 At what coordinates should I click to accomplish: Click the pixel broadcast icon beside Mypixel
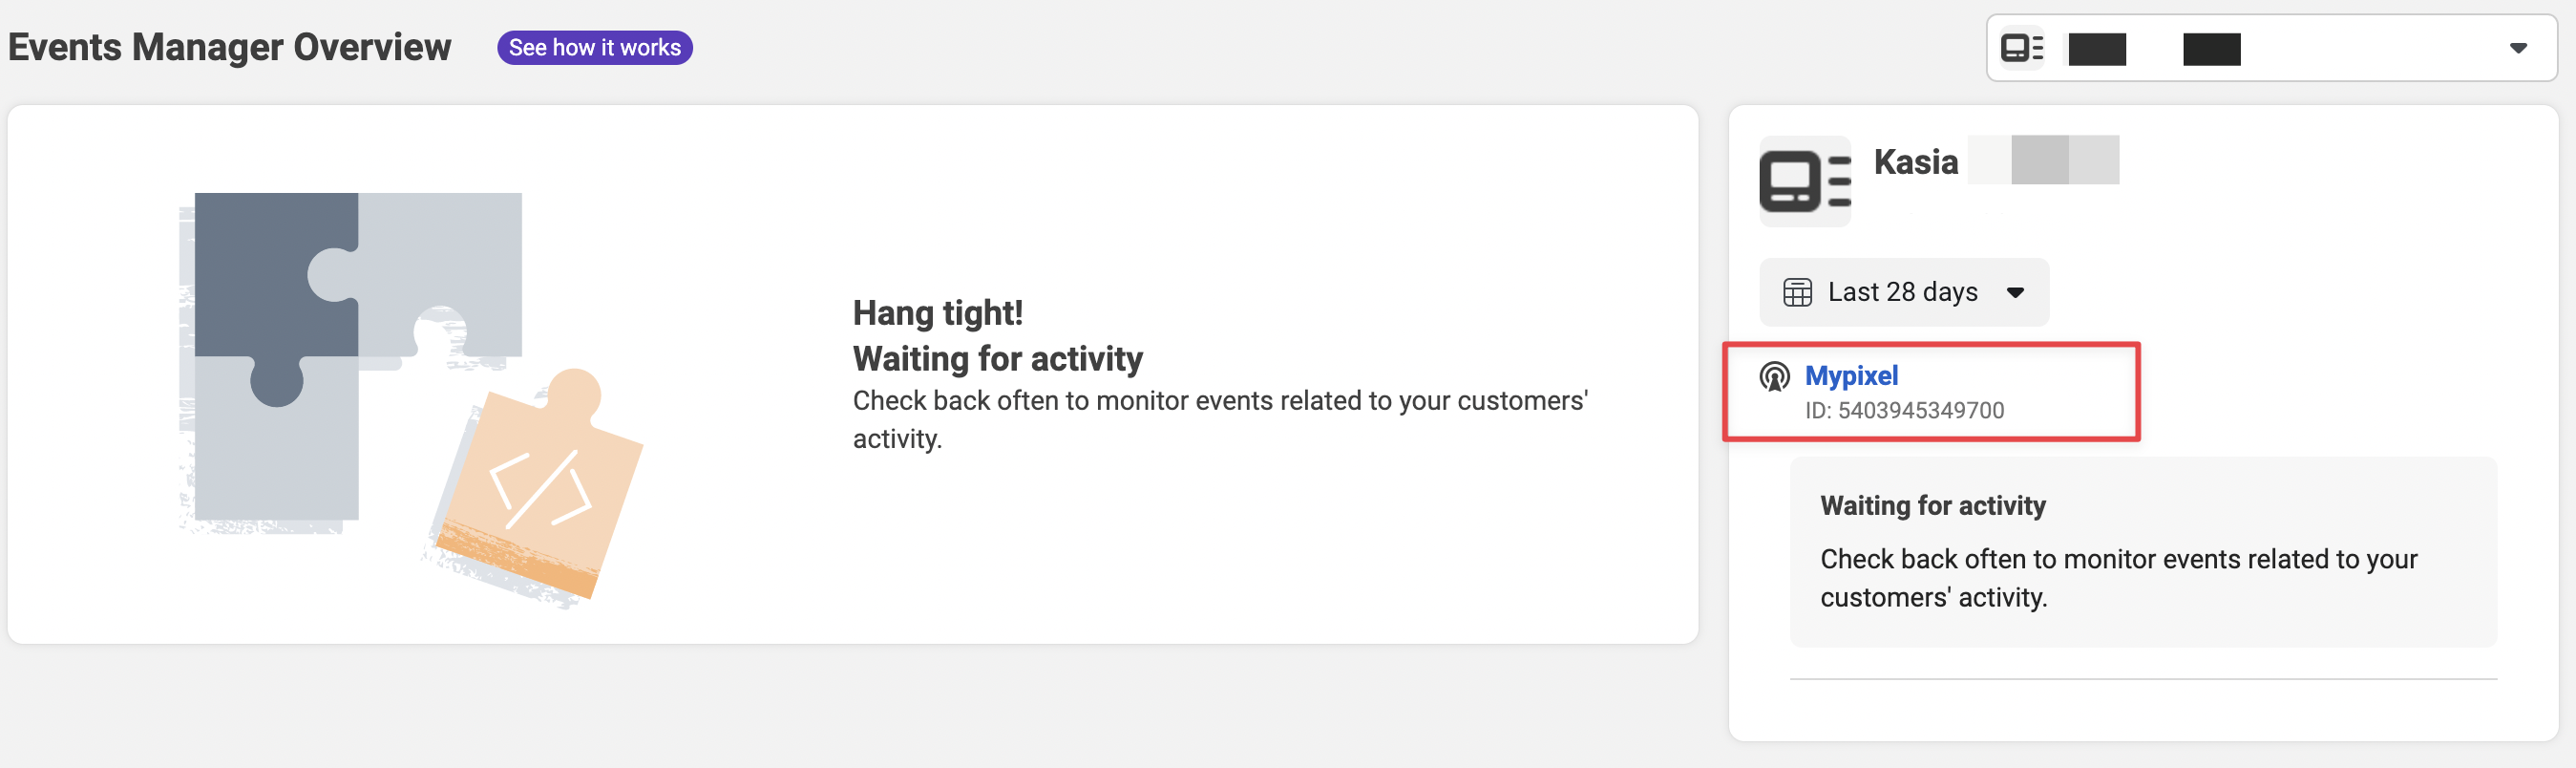[1774, 377]
